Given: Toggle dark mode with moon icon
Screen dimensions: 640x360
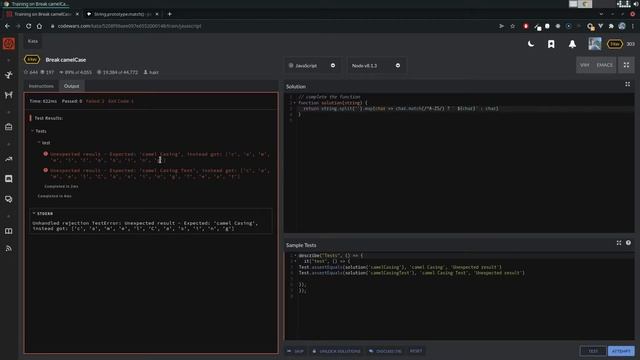Looking at the screenshot, I should 531,44.
